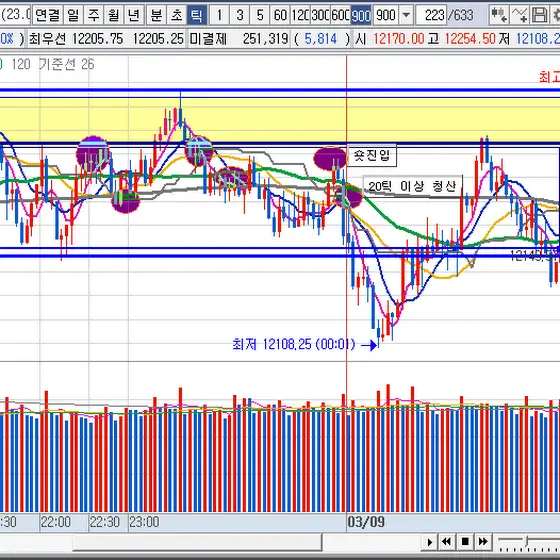Viewport: 560px width, 560px height.
Task: Click the interval value field showing 900
Action: [x=386, y=15]
